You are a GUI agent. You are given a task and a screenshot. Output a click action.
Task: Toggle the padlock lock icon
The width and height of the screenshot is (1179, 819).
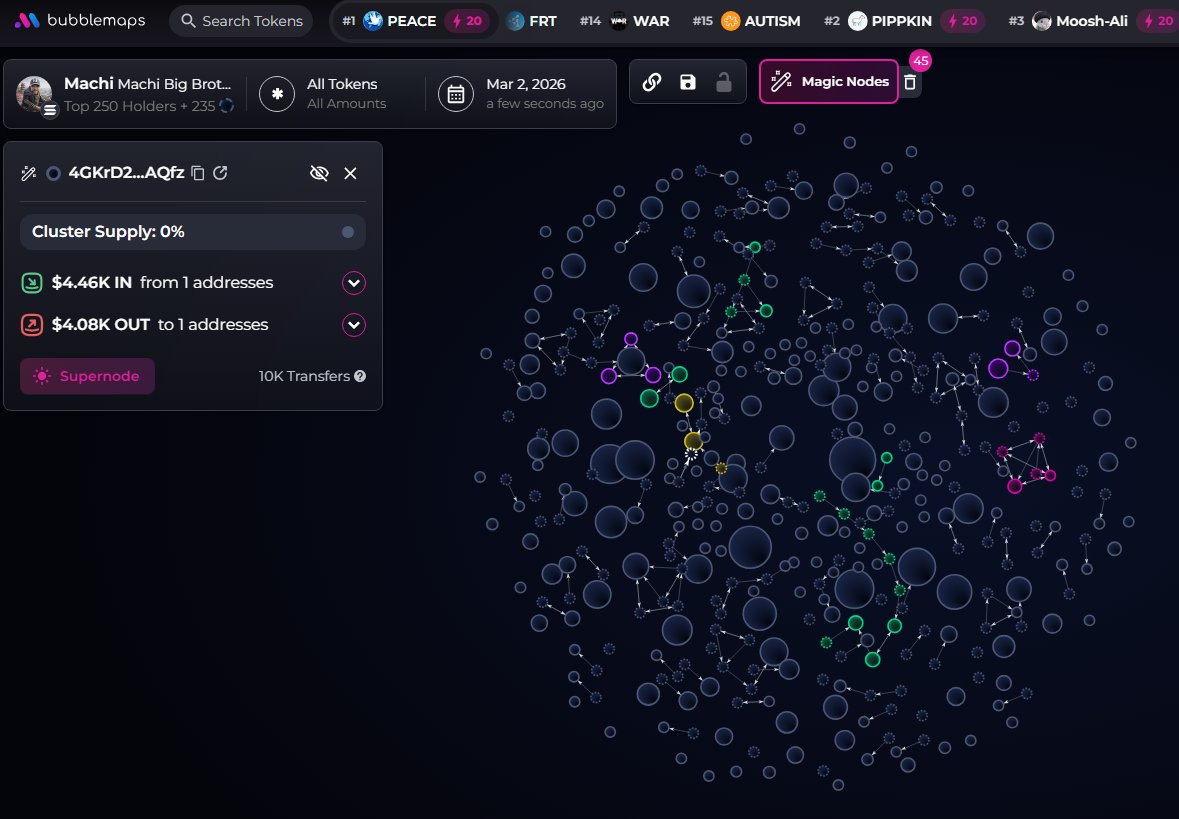pyautogui.click(x=723, y=82)
